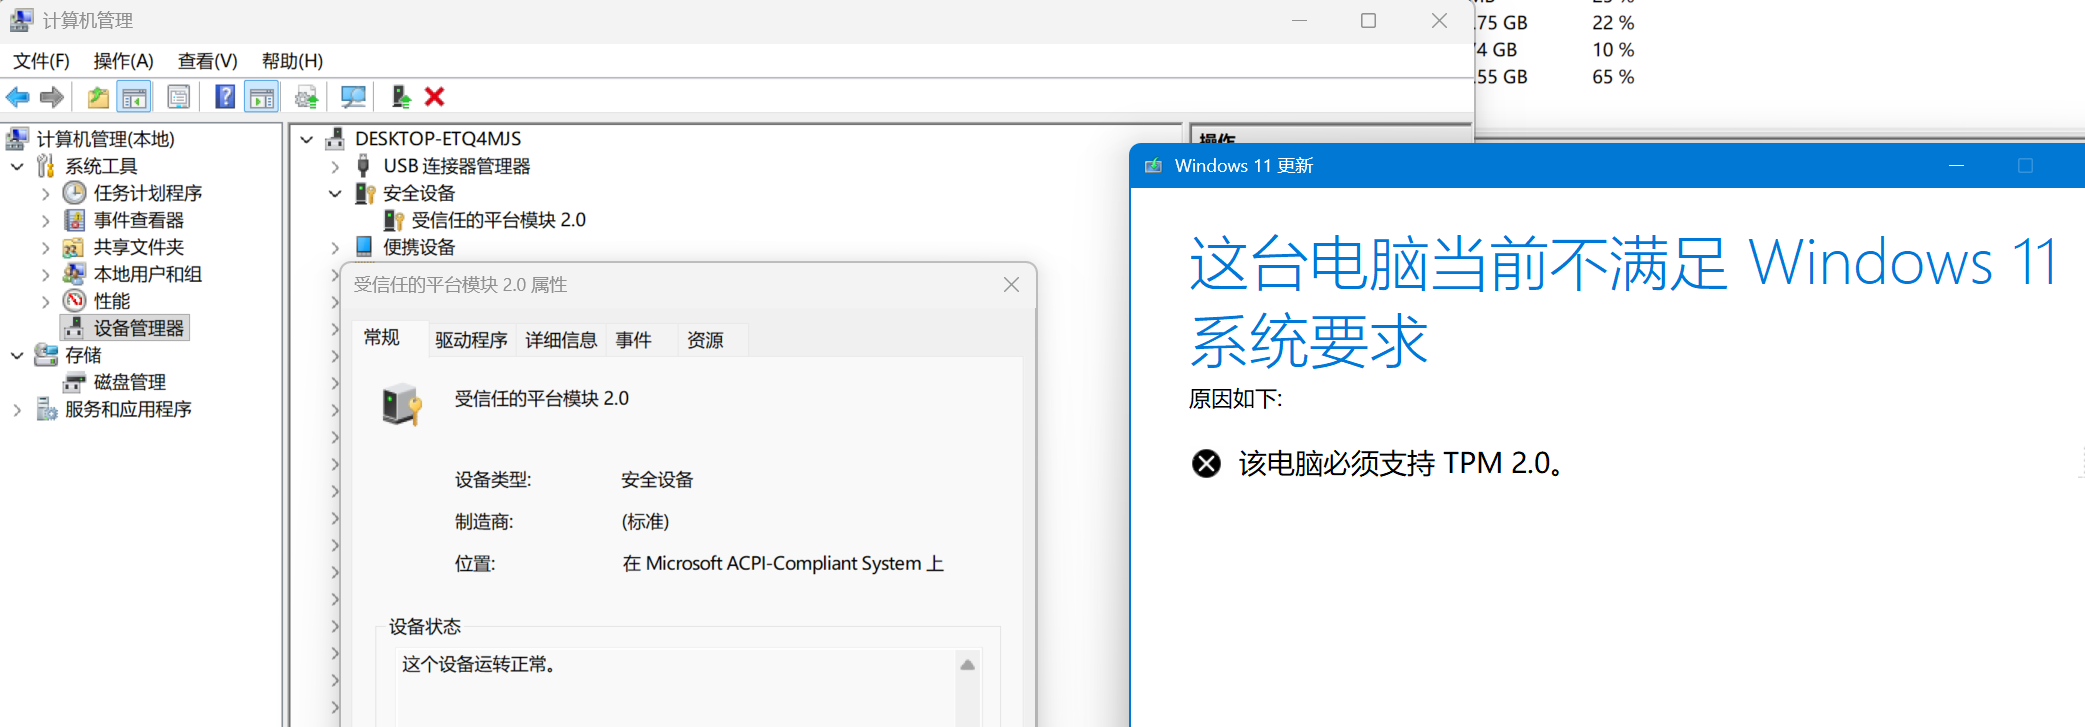Select 磁盘管理 in the left tree

(129, 382)
